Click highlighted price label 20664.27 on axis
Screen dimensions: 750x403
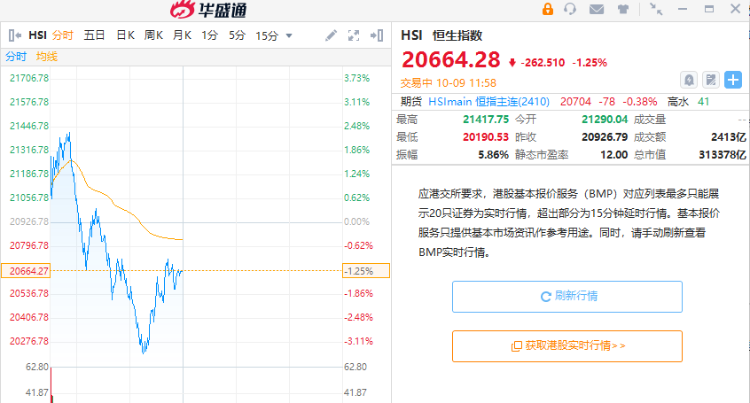pos(26,271)
